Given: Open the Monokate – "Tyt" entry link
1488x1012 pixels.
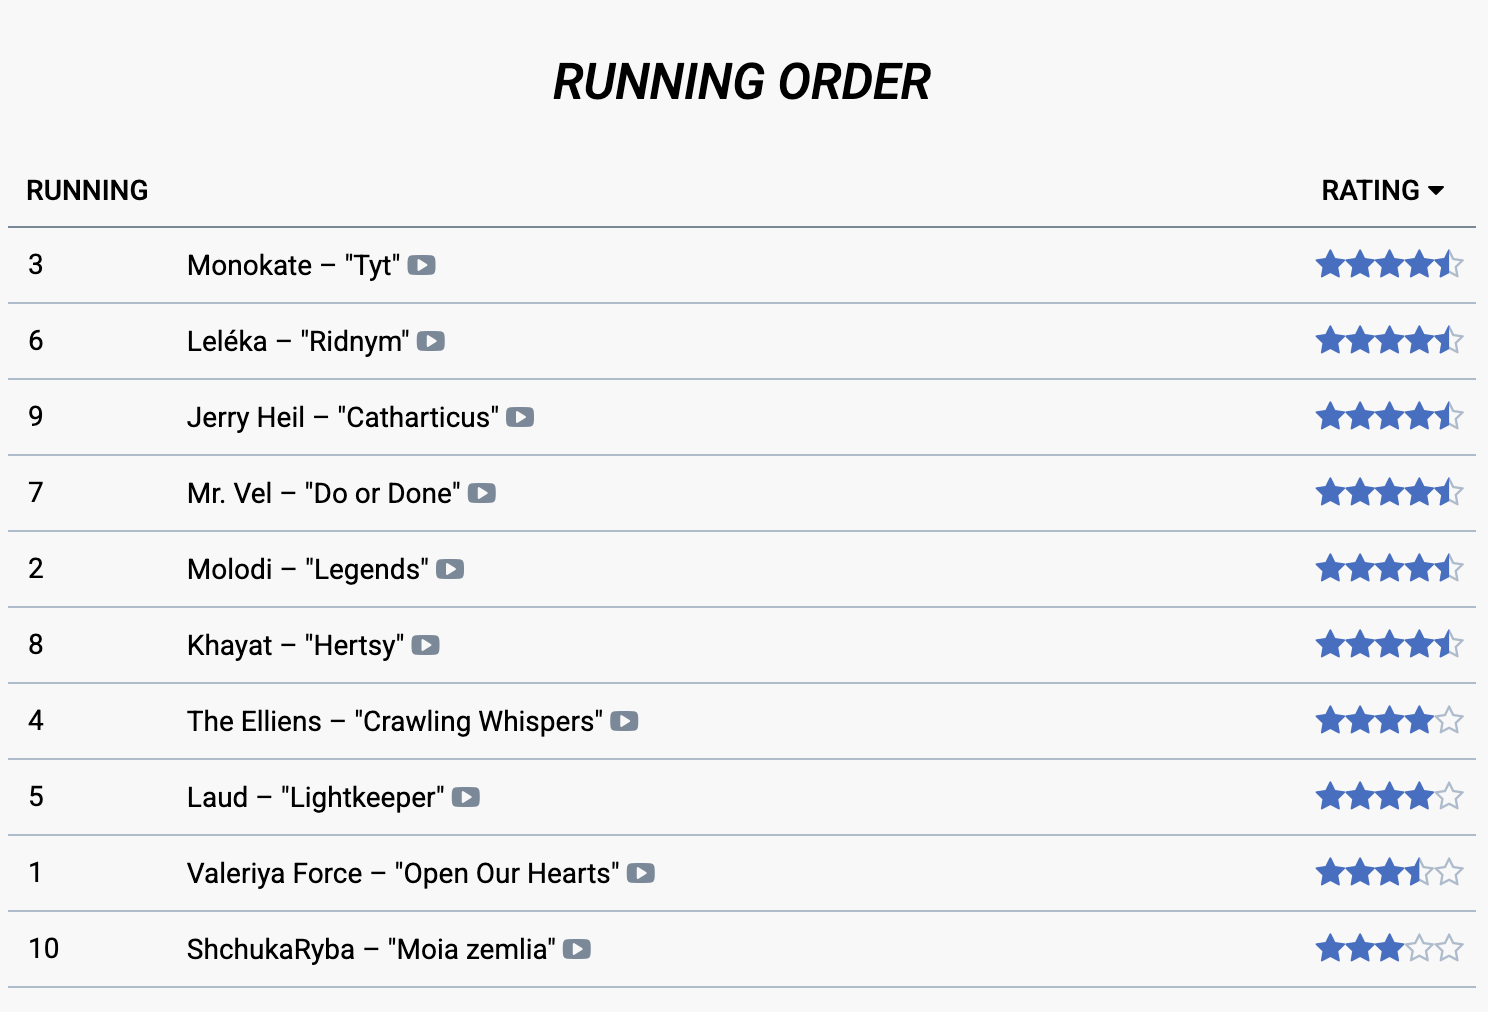Looking at the screenshot, I should point(293,266).
